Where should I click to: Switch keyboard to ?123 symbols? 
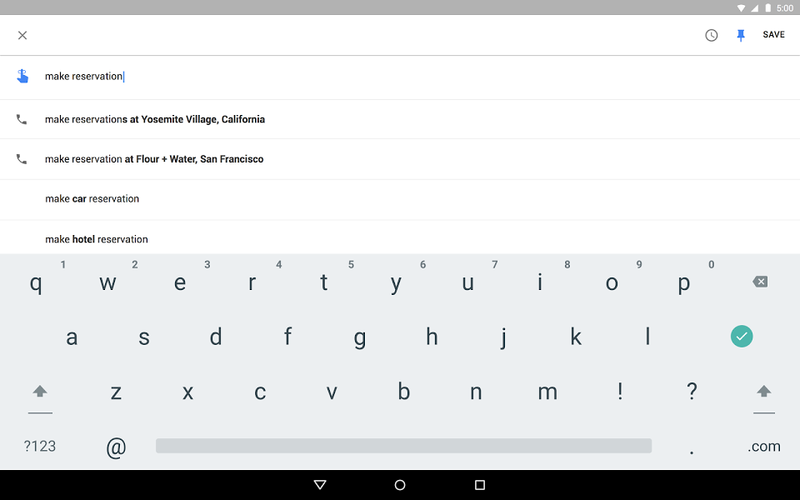point(40,446)
